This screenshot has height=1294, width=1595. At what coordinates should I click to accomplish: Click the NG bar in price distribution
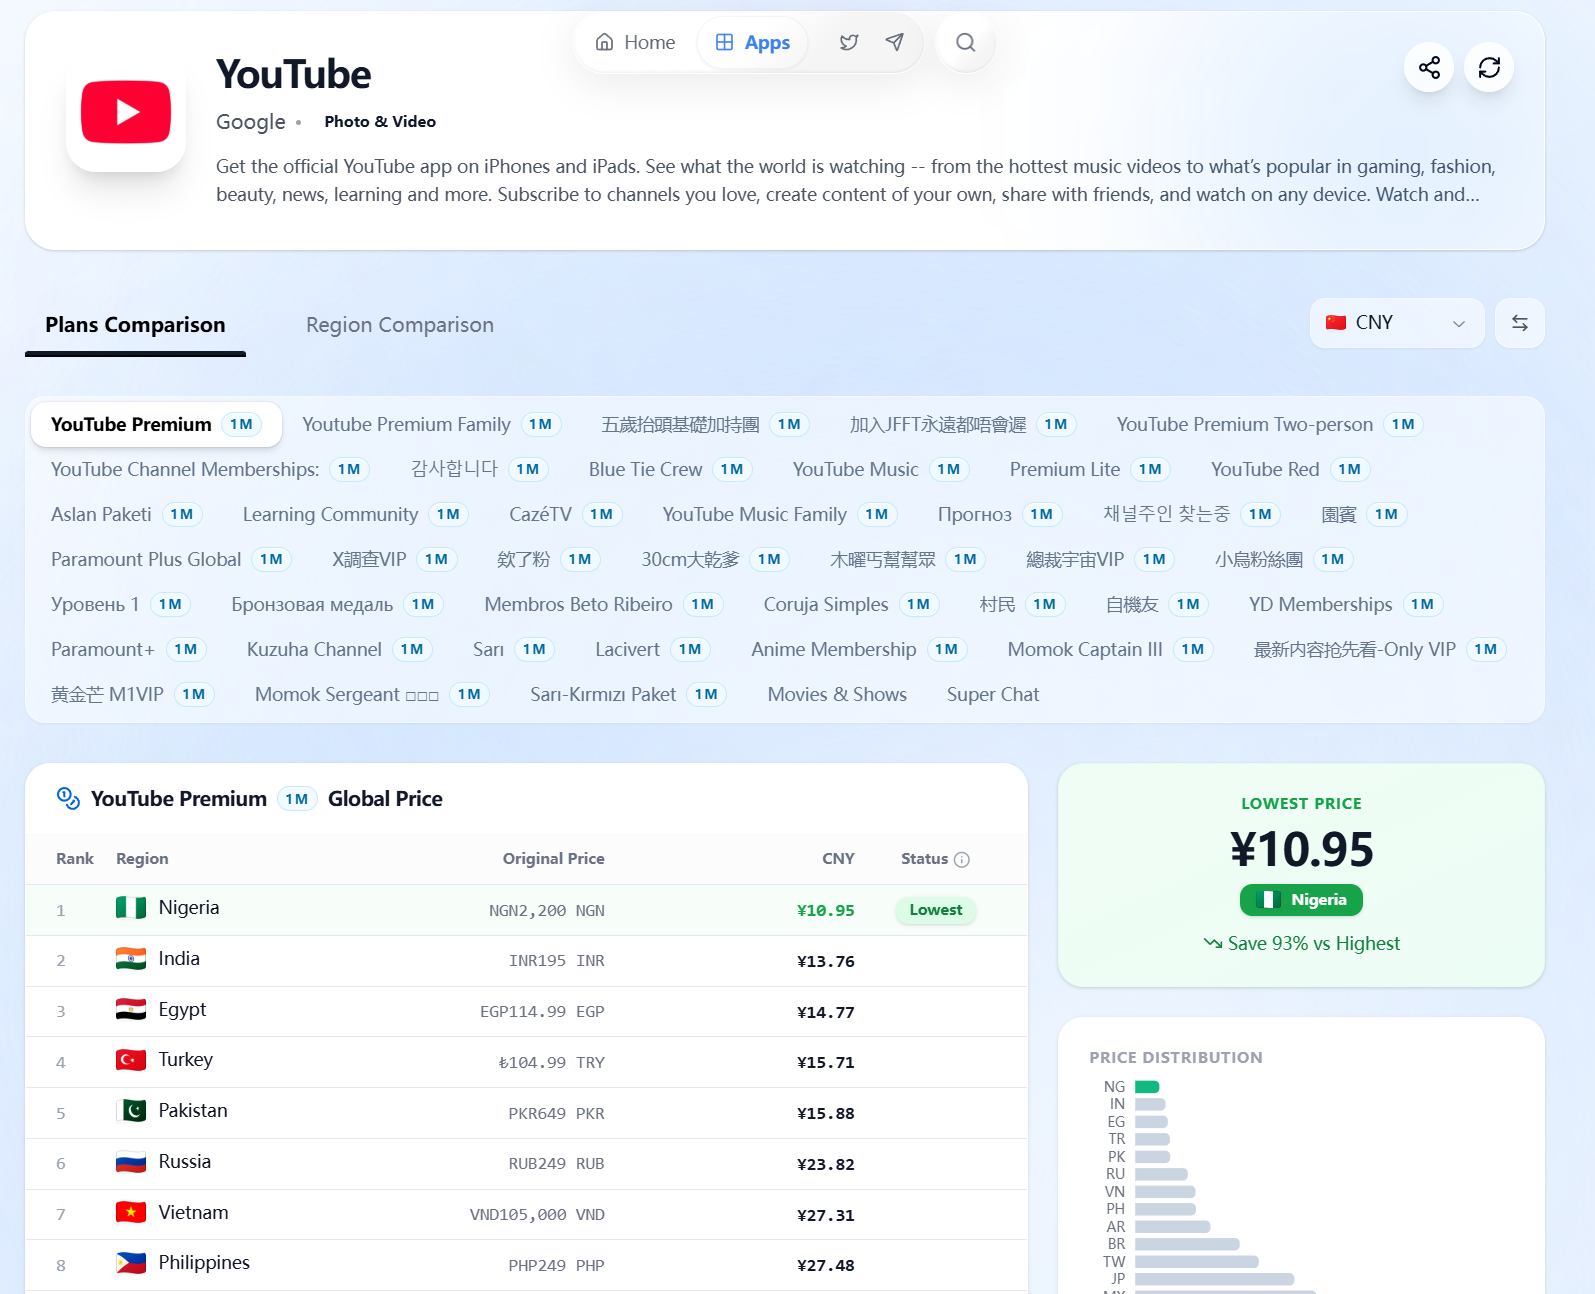1147,1087
